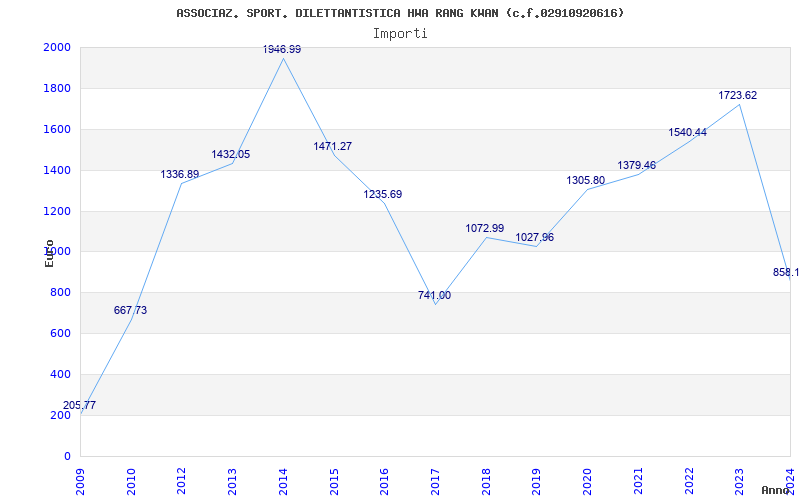Click y-axis tick label 2000
800x500 pixels.
click(57, 47)
